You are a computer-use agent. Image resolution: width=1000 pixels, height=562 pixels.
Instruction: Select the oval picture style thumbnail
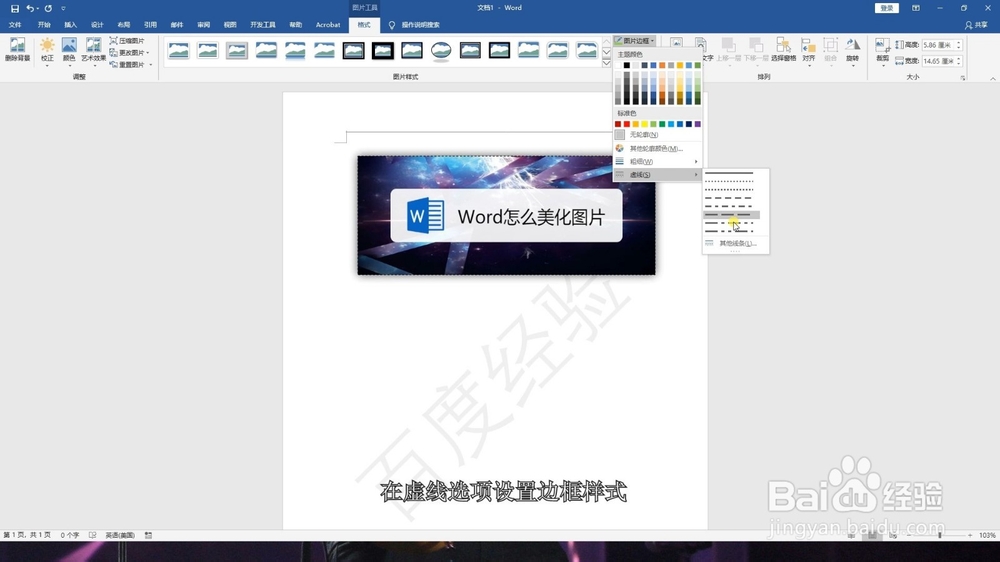[441, 50]
